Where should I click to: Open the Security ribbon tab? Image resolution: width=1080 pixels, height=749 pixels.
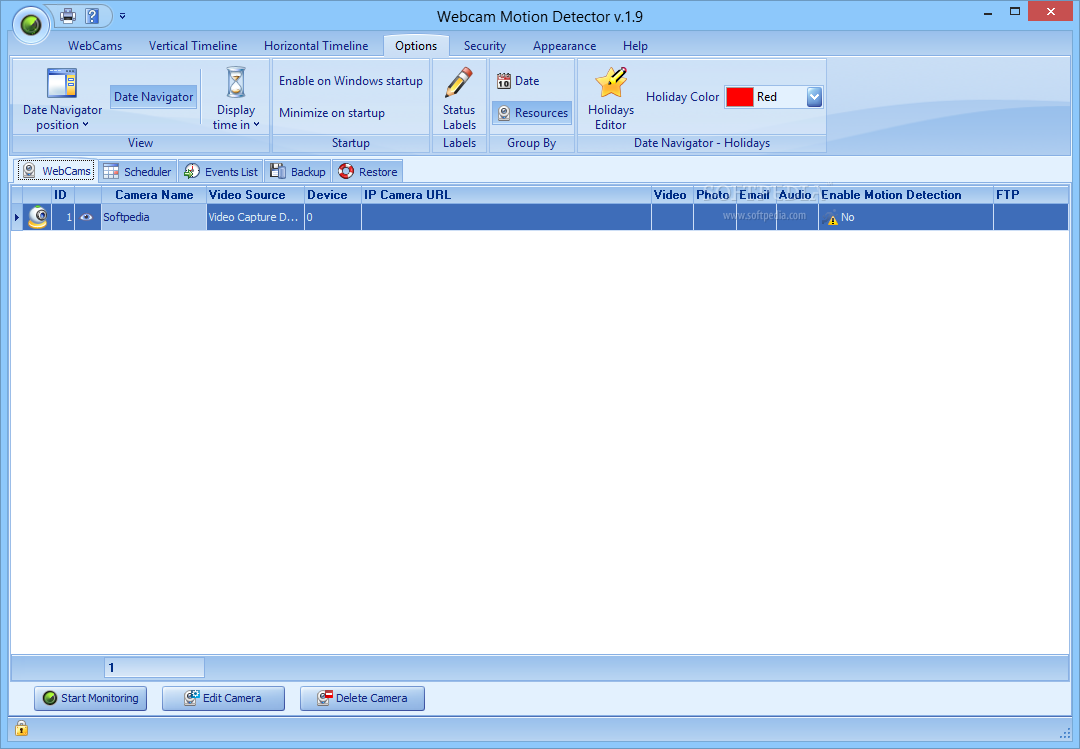point(485,45)
